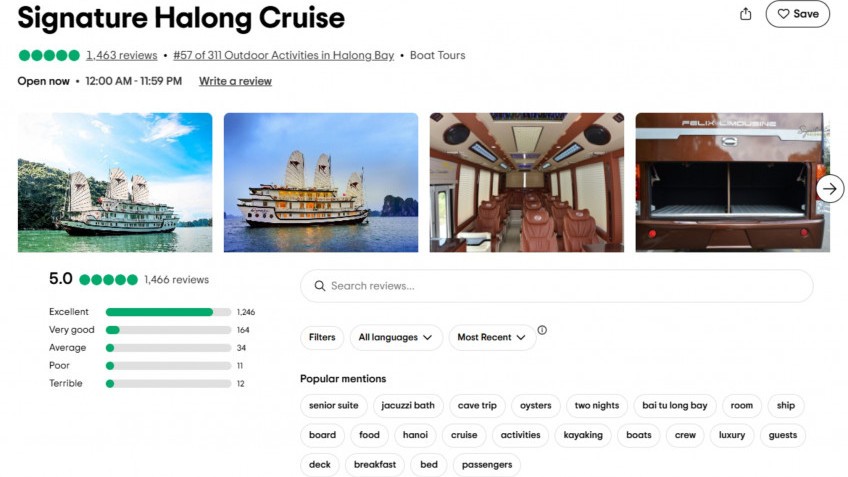Expand the All languages dropdown
The image size is (848, 477).
(x=396, y=337)
